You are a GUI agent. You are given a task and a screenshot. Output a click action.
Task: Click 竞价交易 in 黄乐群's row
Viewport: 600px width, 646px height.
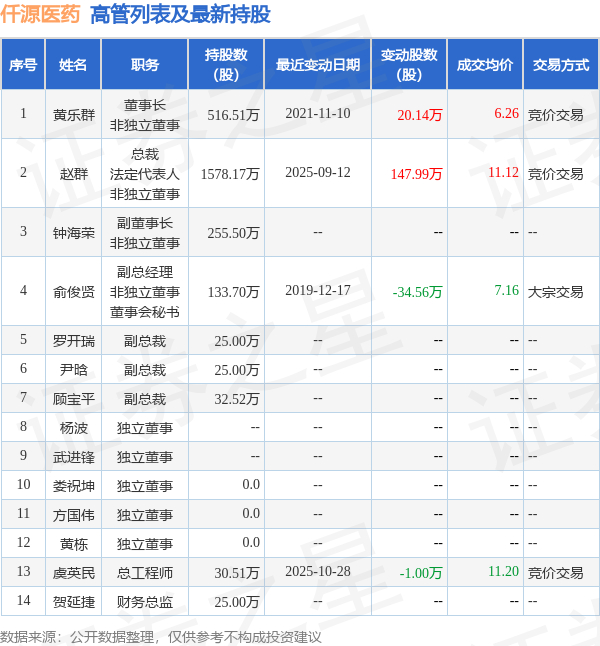(x=555, y=115)
